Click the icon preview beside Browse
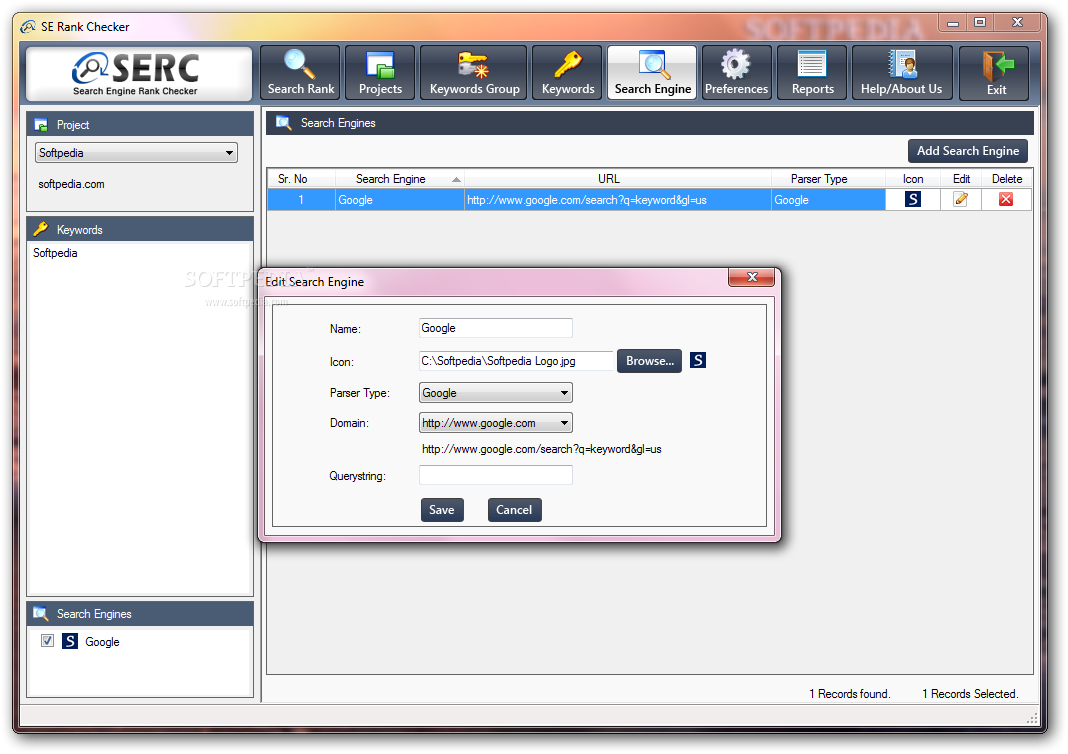The width and height of the screenshot is (1068, 754). pyautogui.click(x=697, y=360)
